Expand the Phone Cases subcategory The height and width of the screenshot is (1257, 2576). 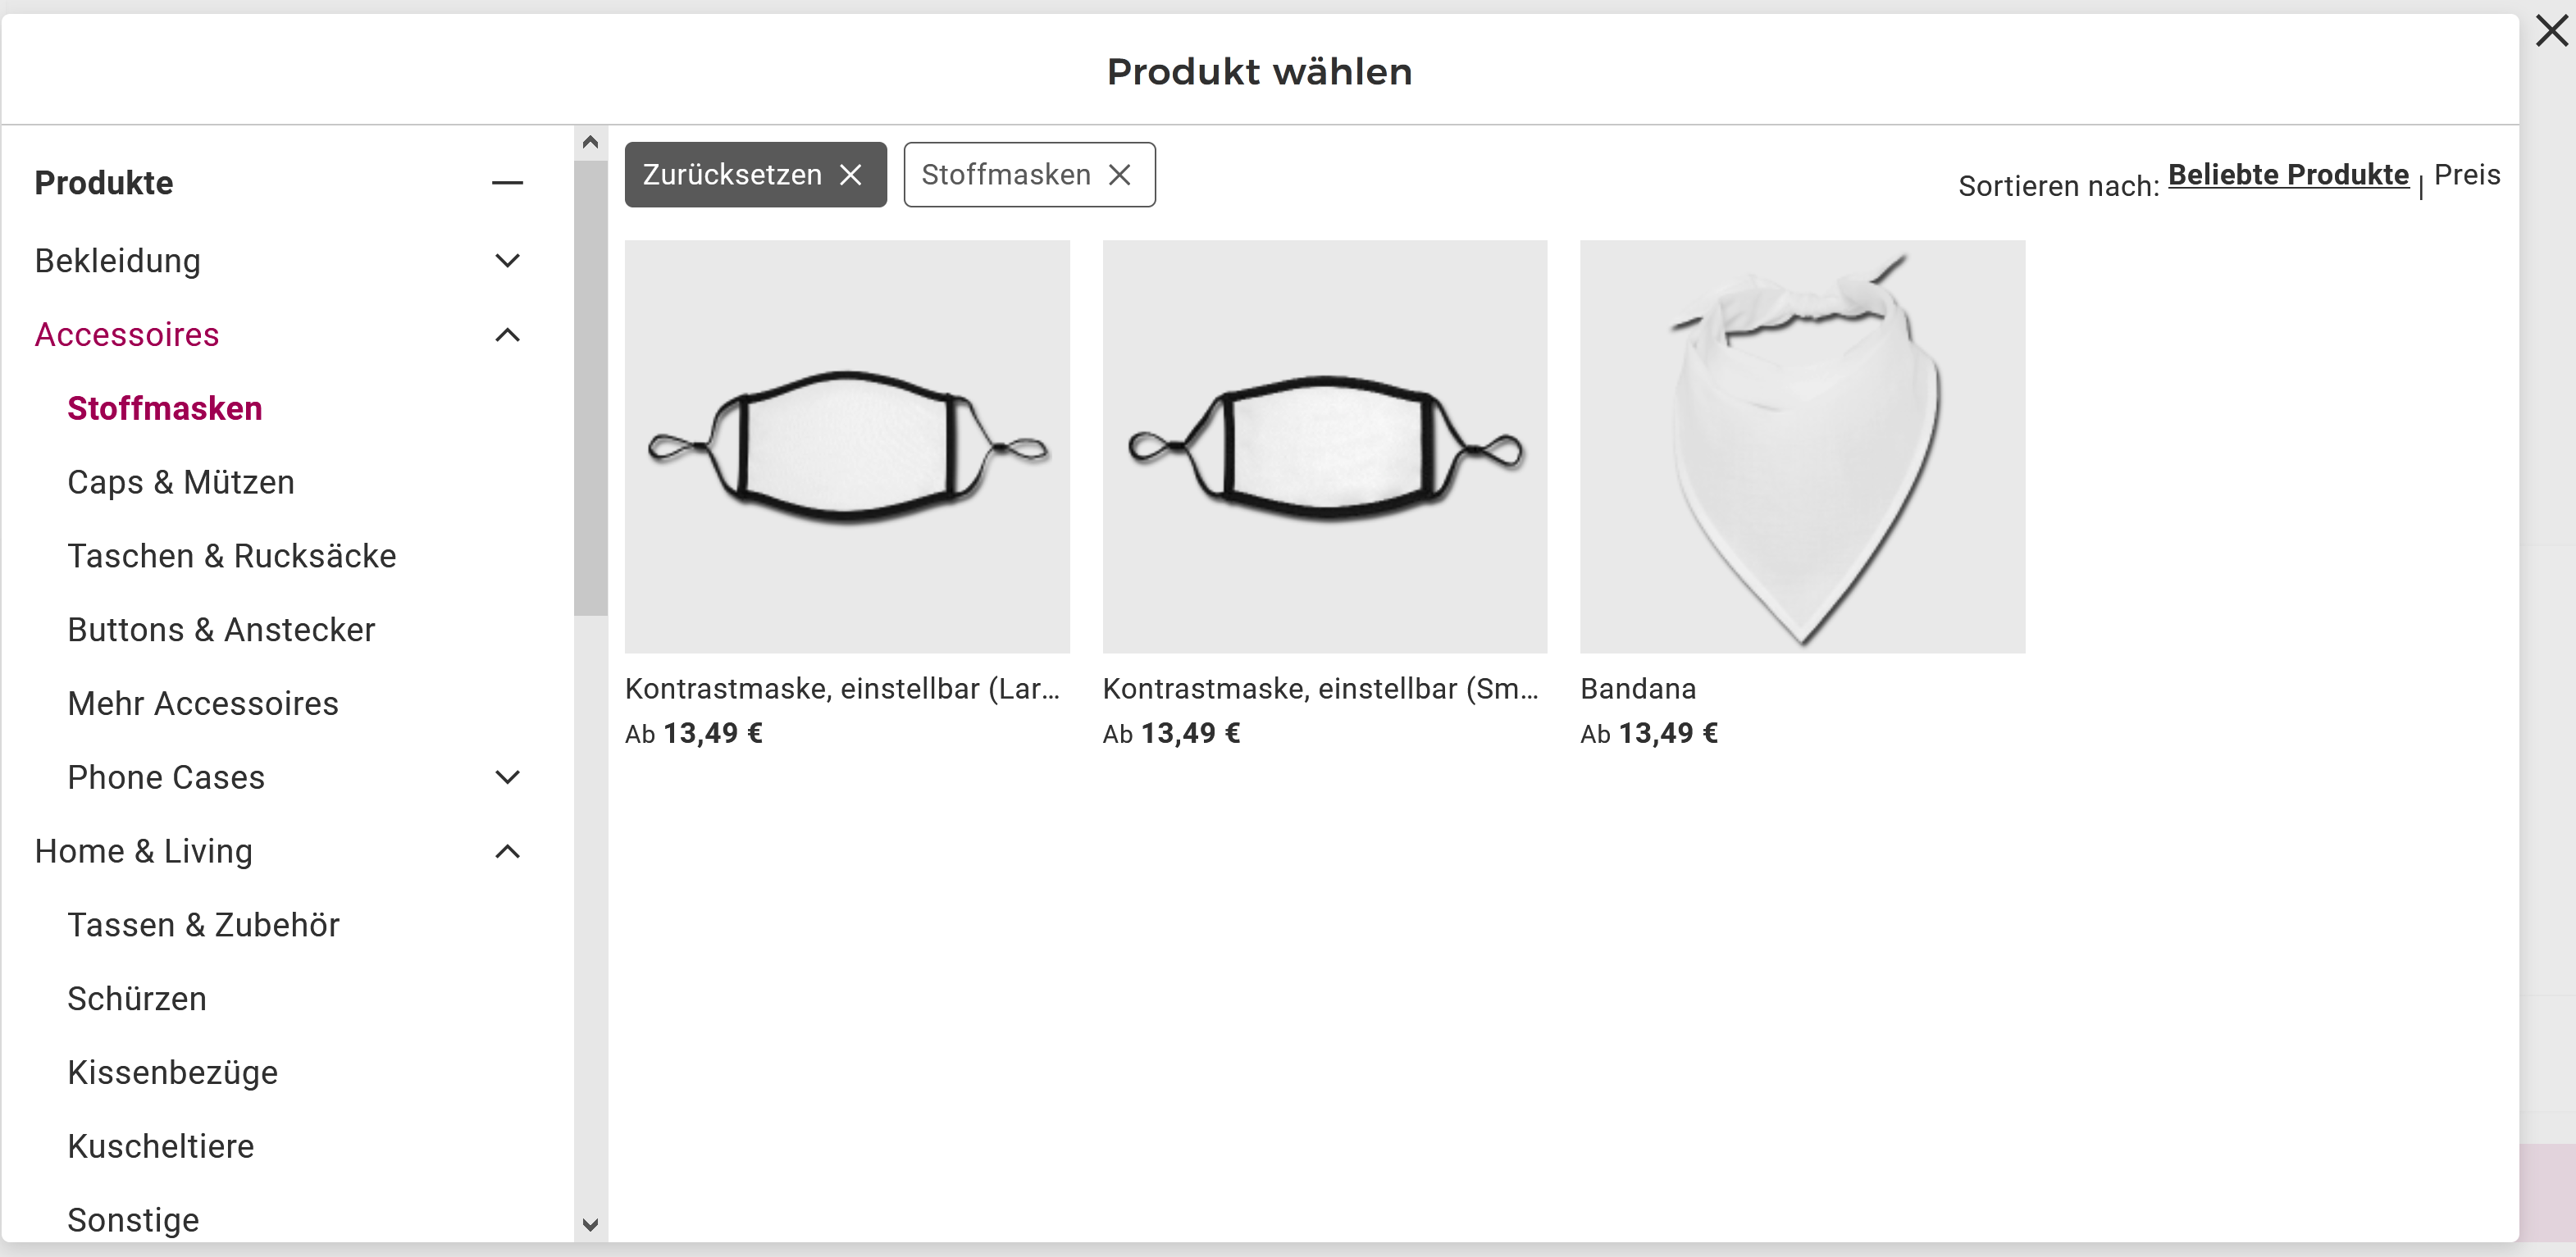(507, 777)
